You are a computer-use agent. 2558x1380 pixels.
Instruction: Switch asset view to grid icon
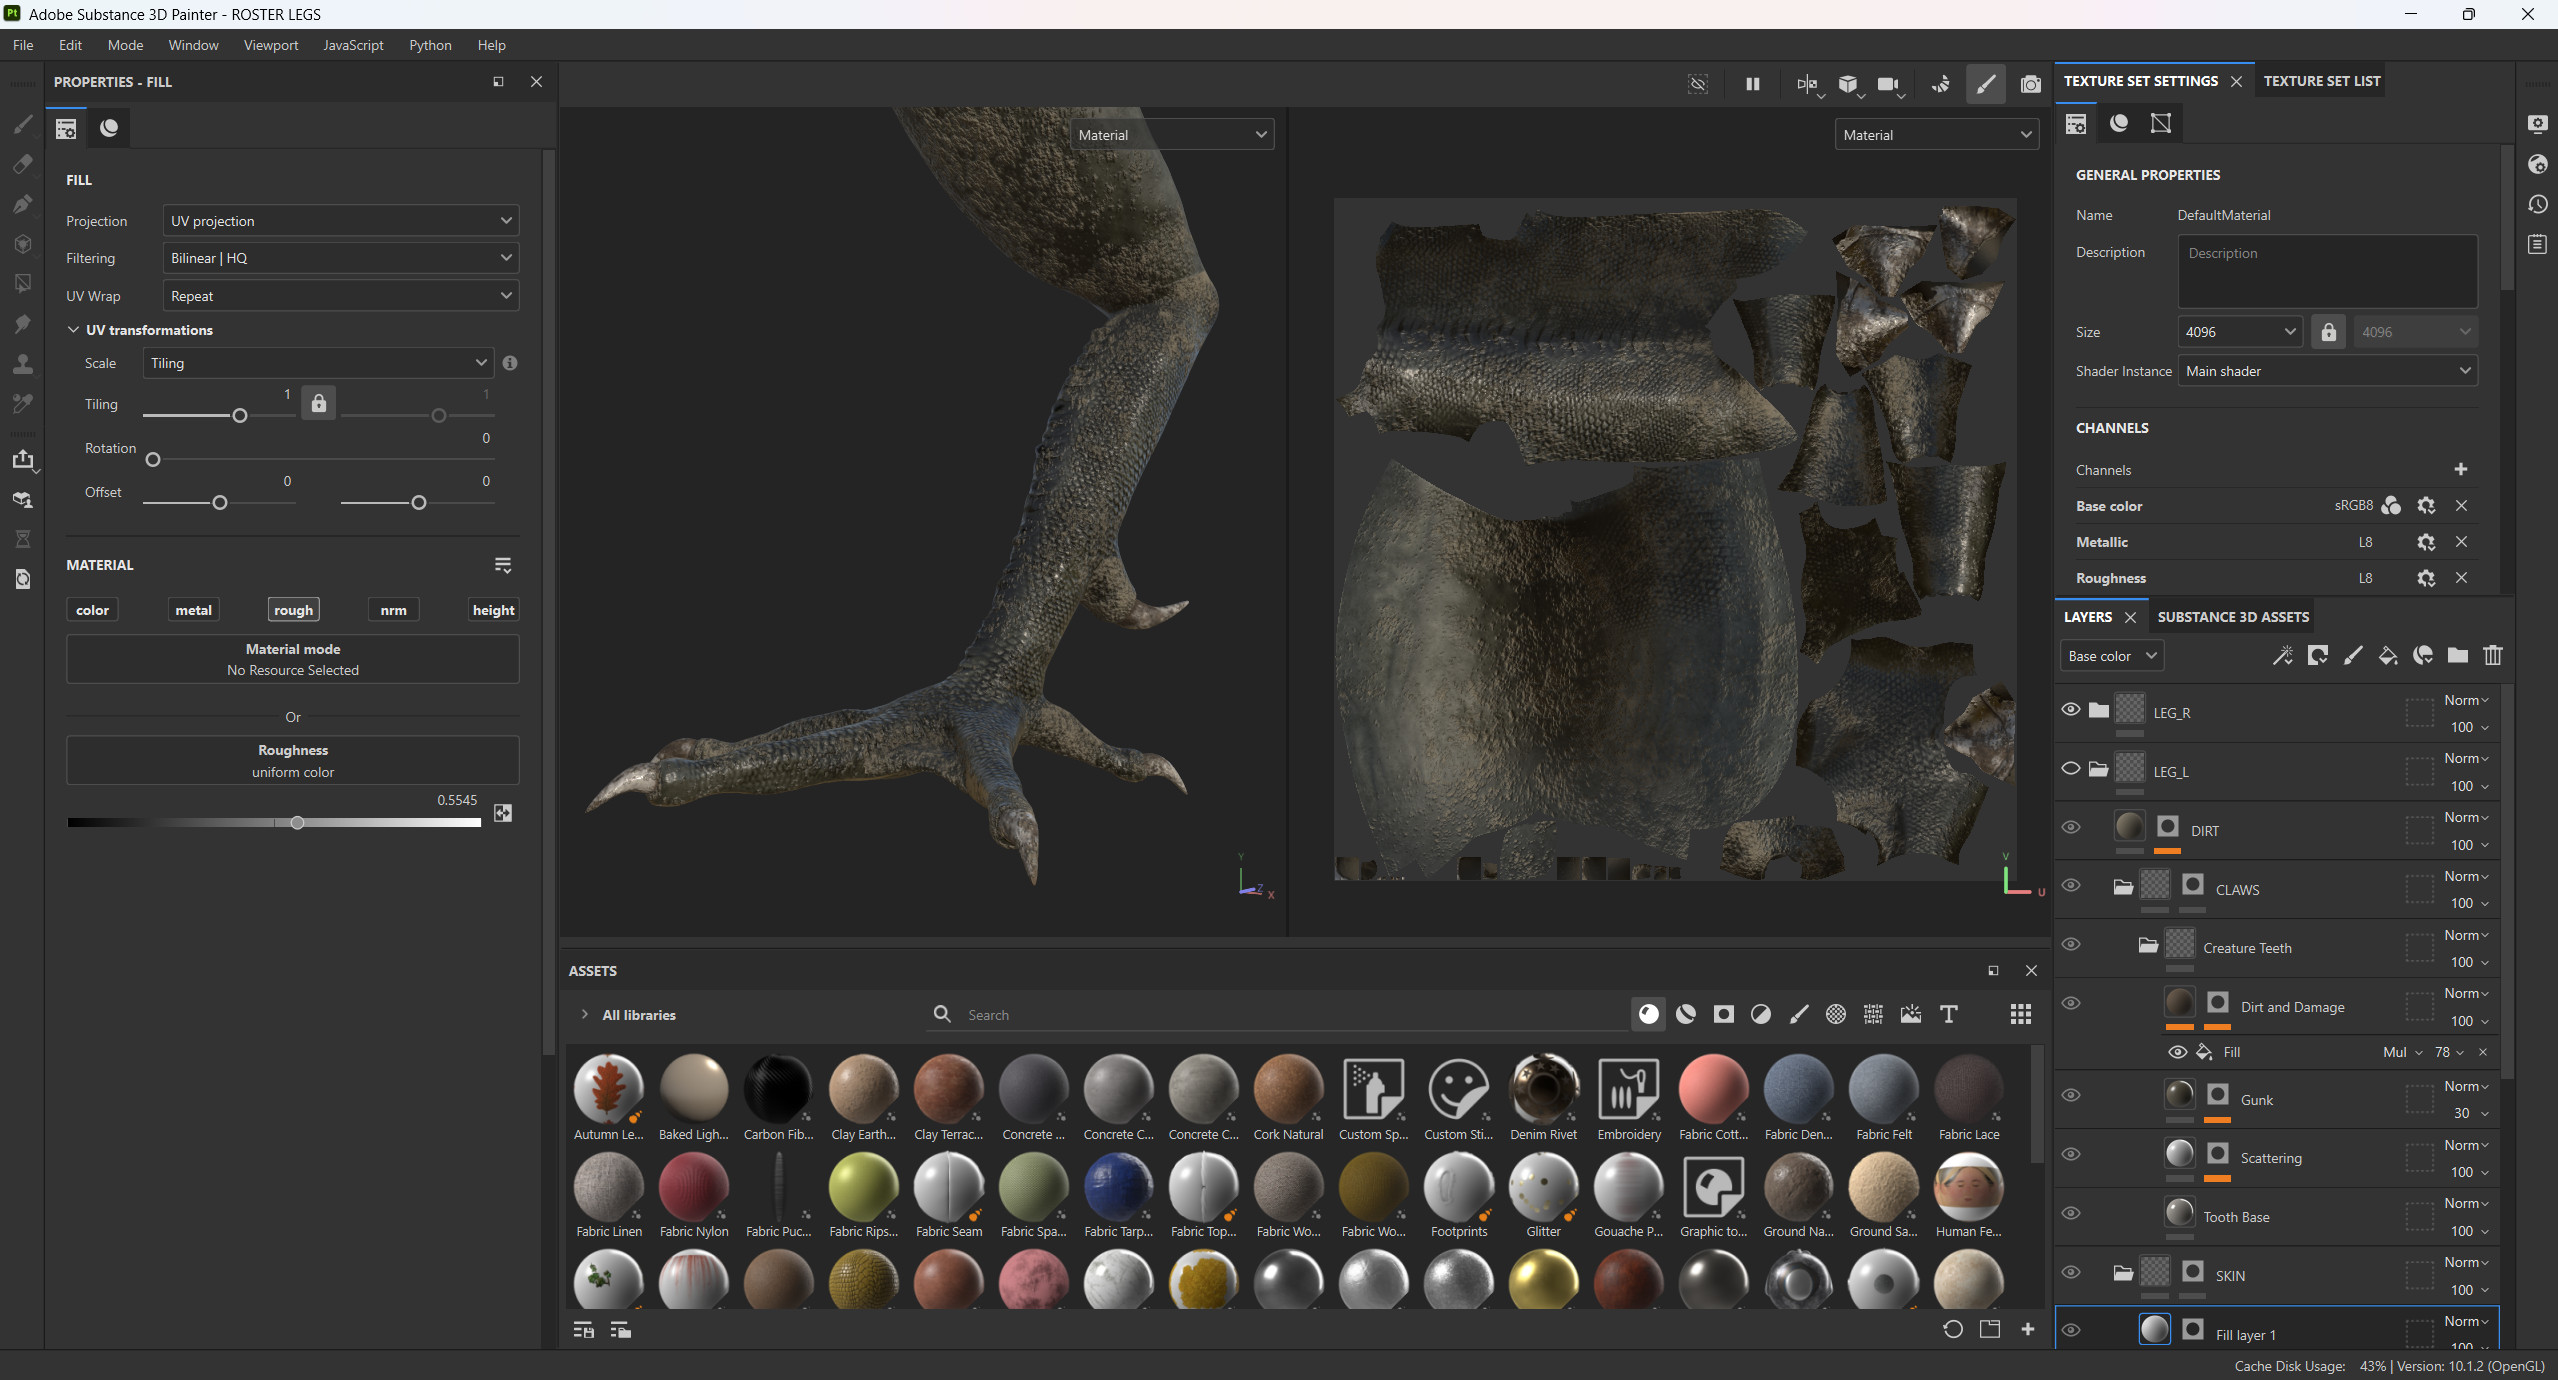(x=2020, y=1014)
